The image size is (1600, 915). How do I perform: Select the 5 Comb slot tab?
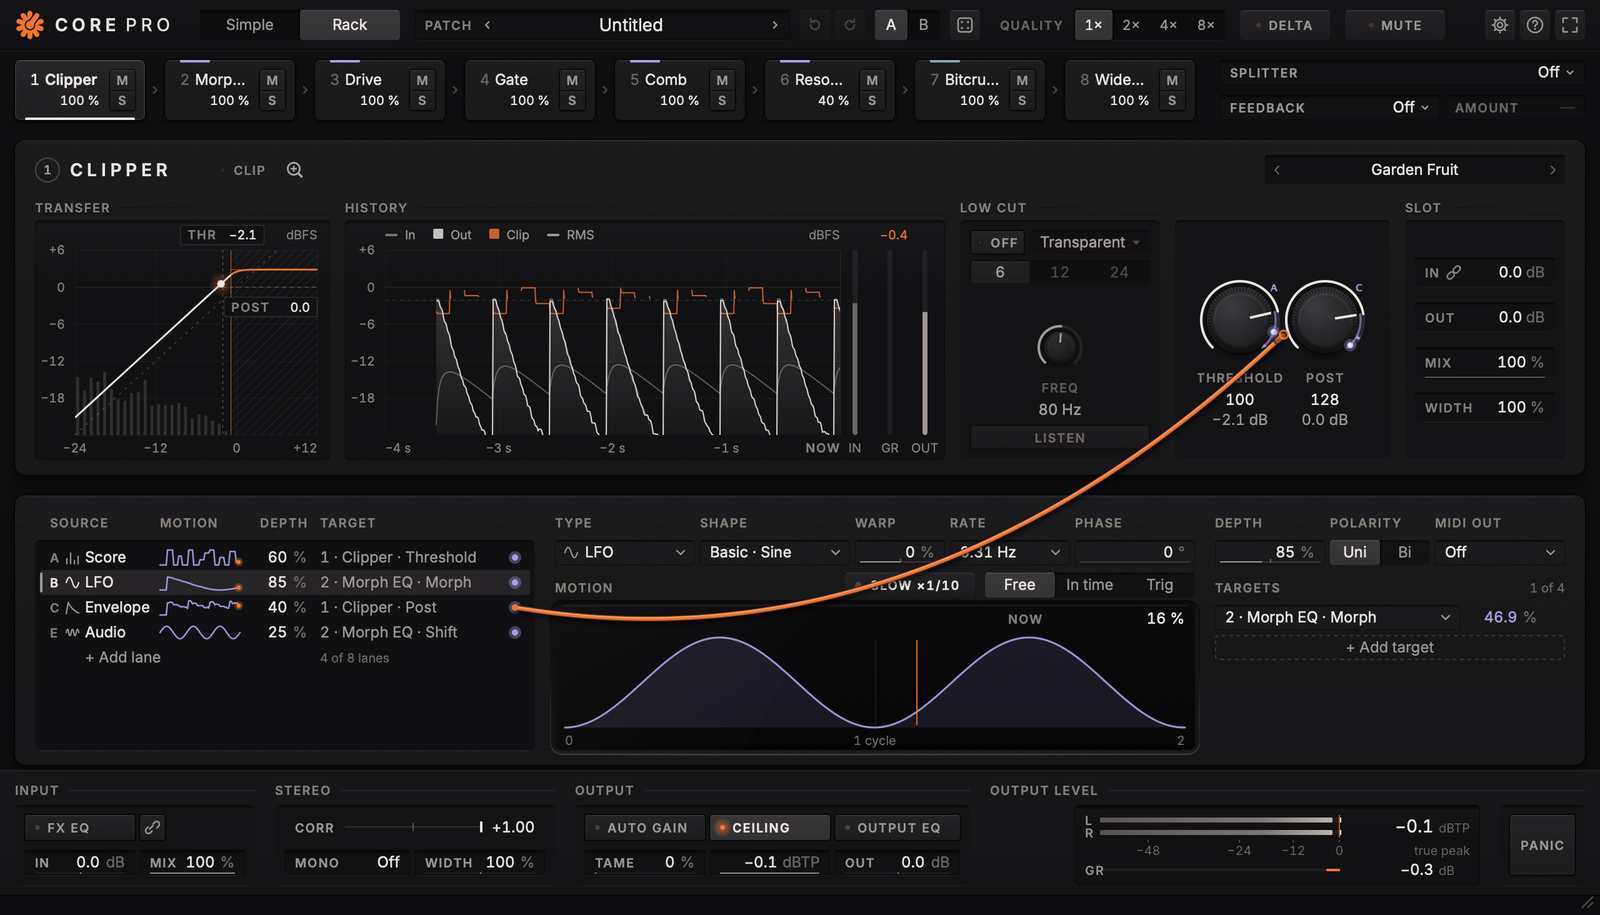click(x=680, y=90)
